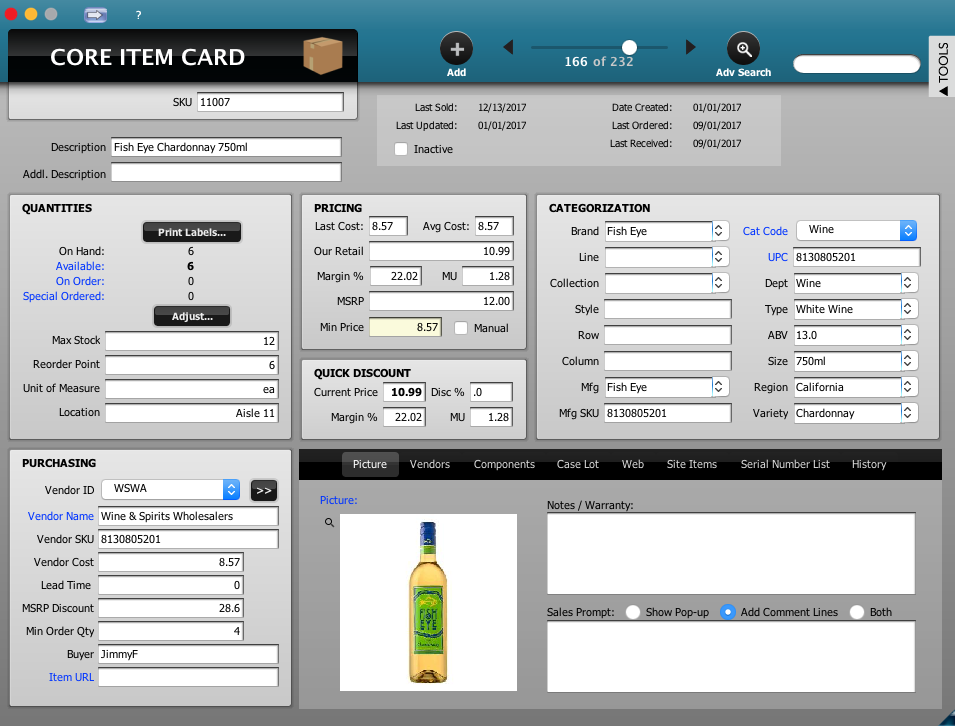Click the blue arrow toolbar icon
The image size is (955, 726).
tap(96, 15)
